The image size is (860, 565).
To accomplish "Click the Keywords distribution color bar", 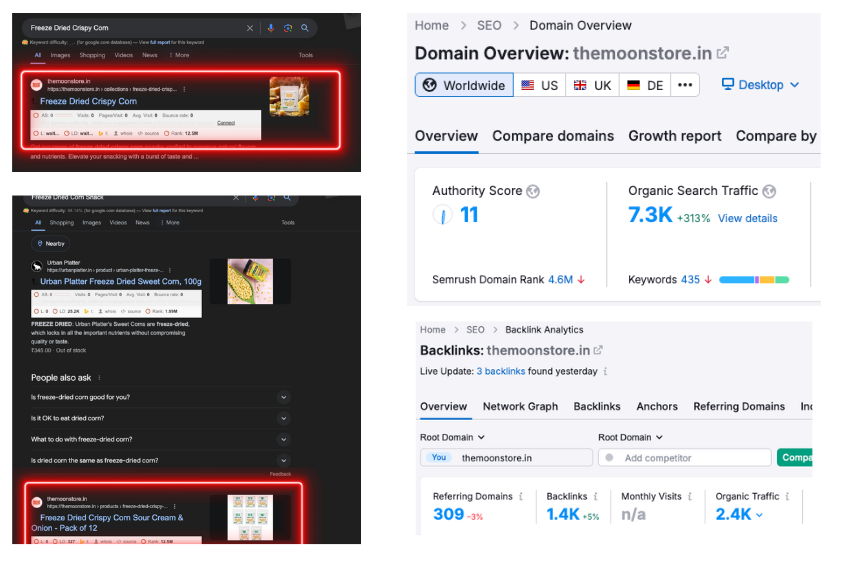I will pos(754,280).
